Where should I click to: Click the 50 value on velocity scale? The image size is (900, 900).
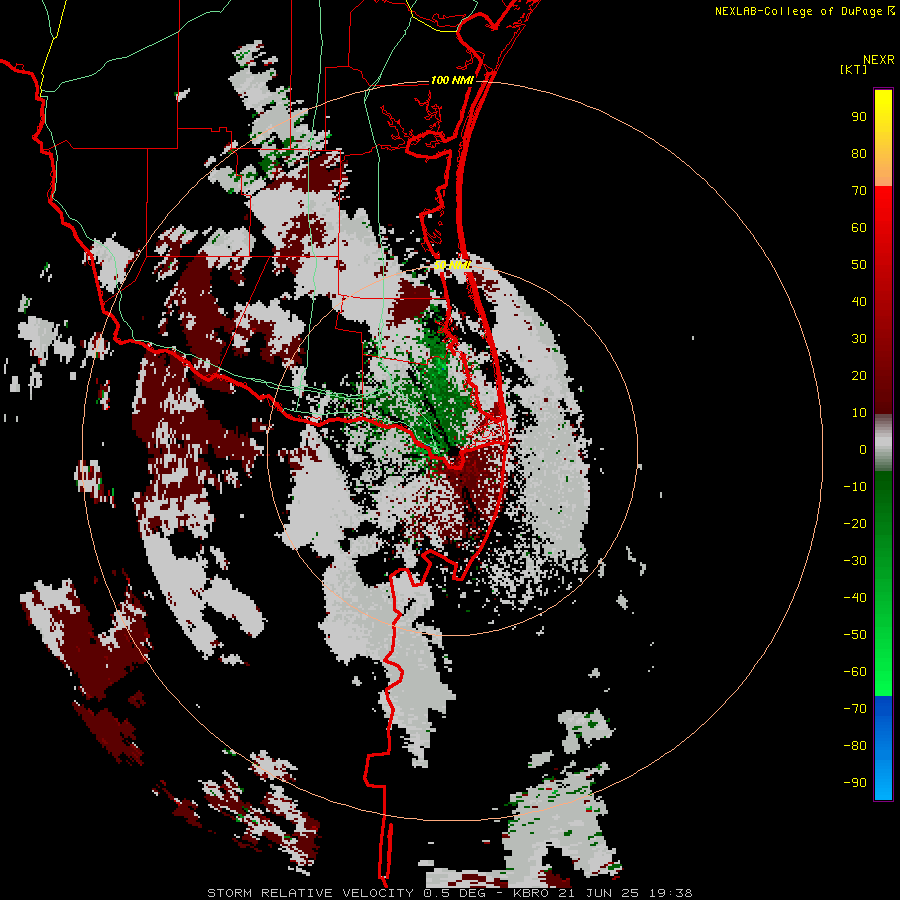[859, 265]
